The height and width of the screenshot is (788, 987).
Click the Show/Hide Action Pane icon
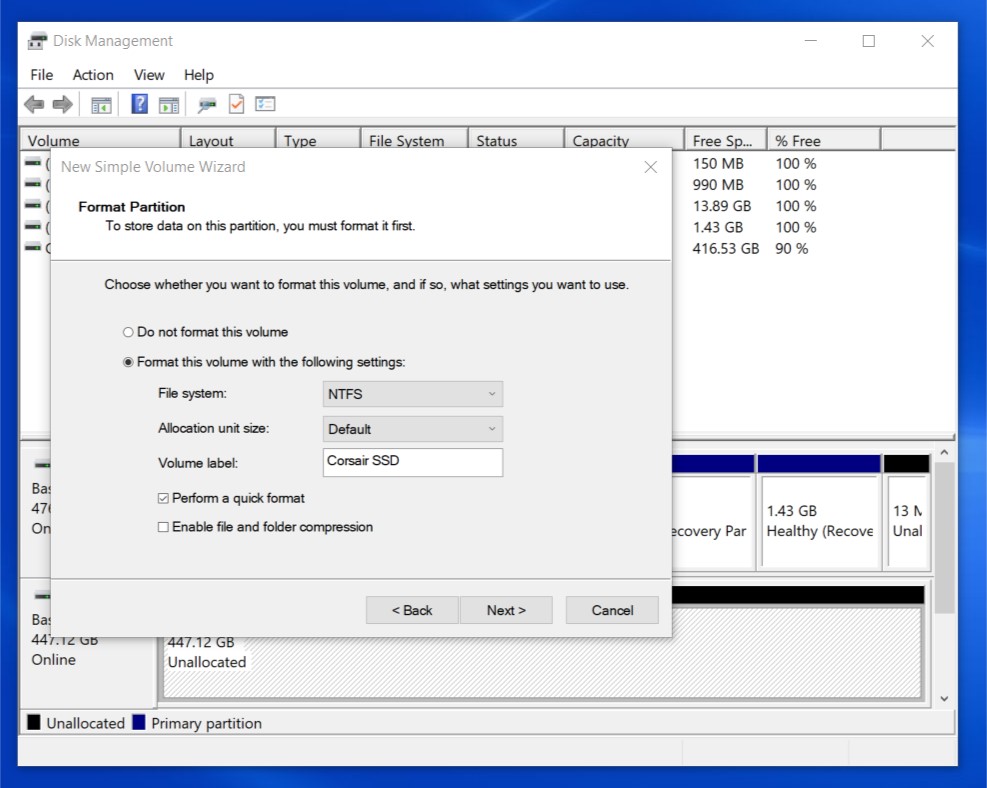click(169, 104)
